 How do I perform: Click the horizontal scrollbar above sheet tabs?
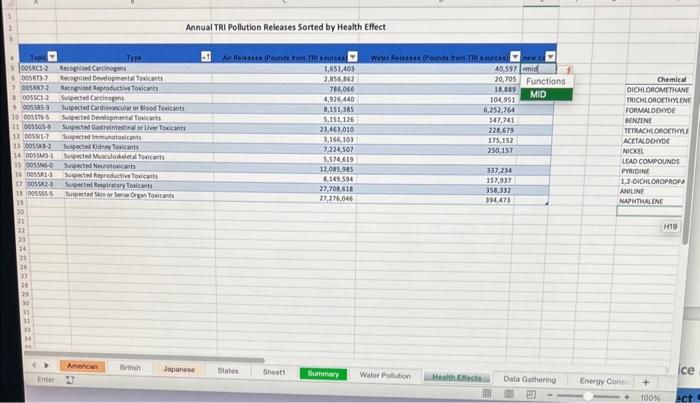click(x=145, y=356)
